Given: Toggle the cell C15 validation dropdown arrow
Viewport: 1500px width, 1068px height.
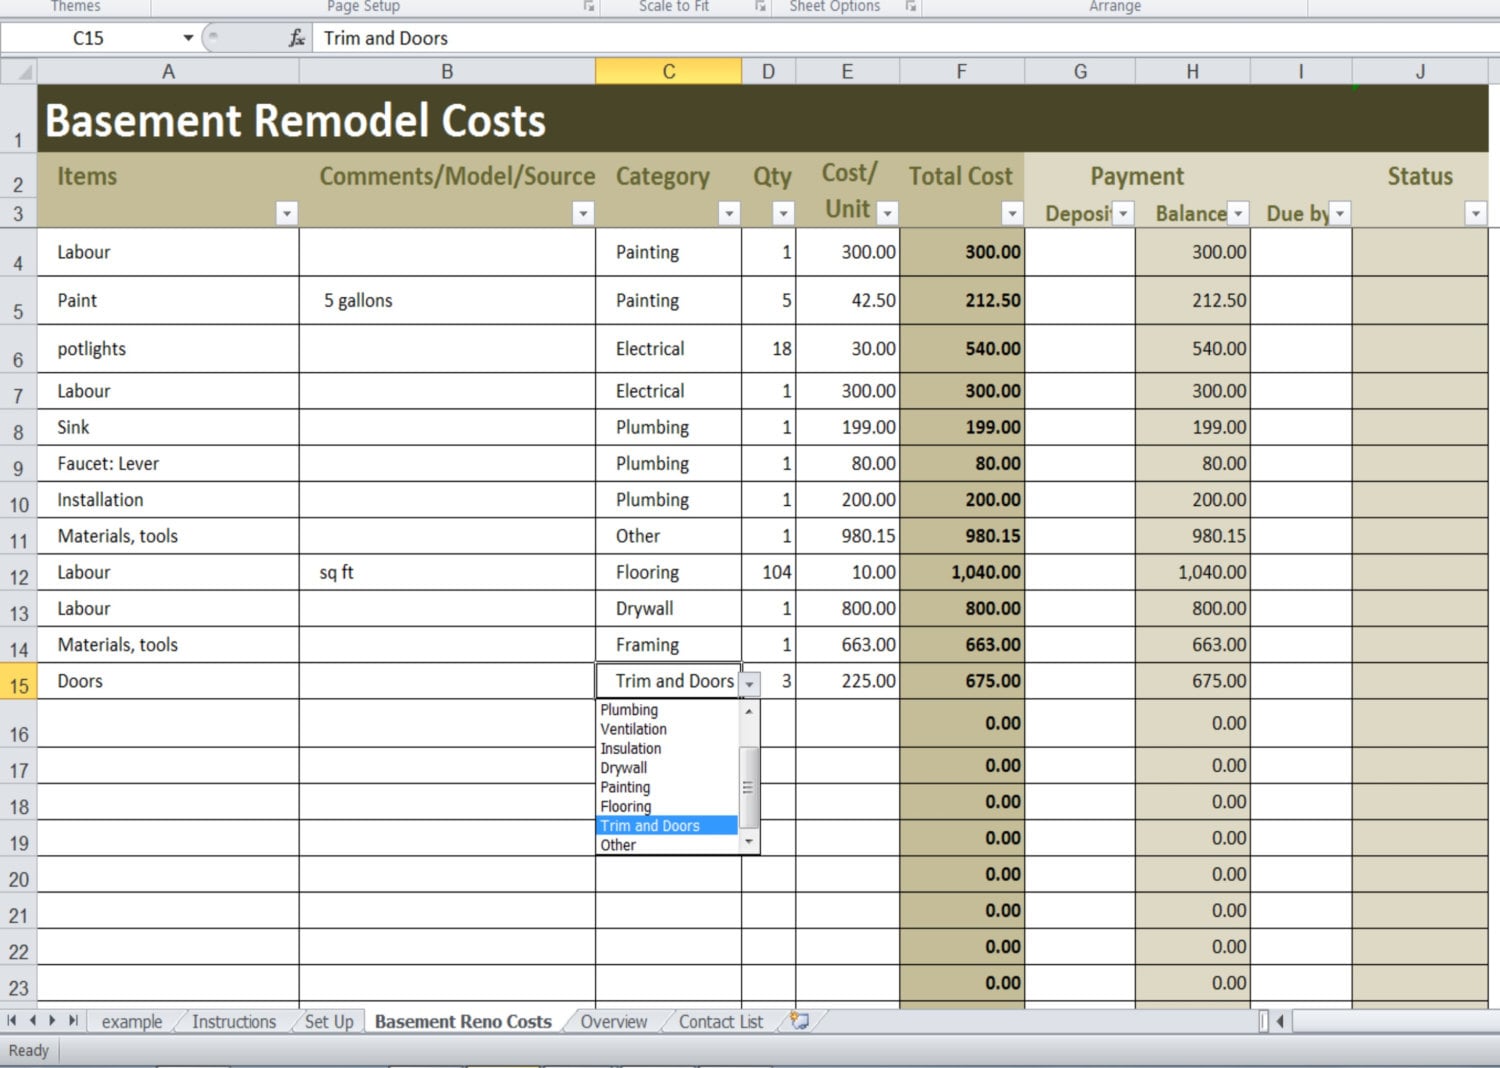Looking at the screenshot, I should click(750, 683).
